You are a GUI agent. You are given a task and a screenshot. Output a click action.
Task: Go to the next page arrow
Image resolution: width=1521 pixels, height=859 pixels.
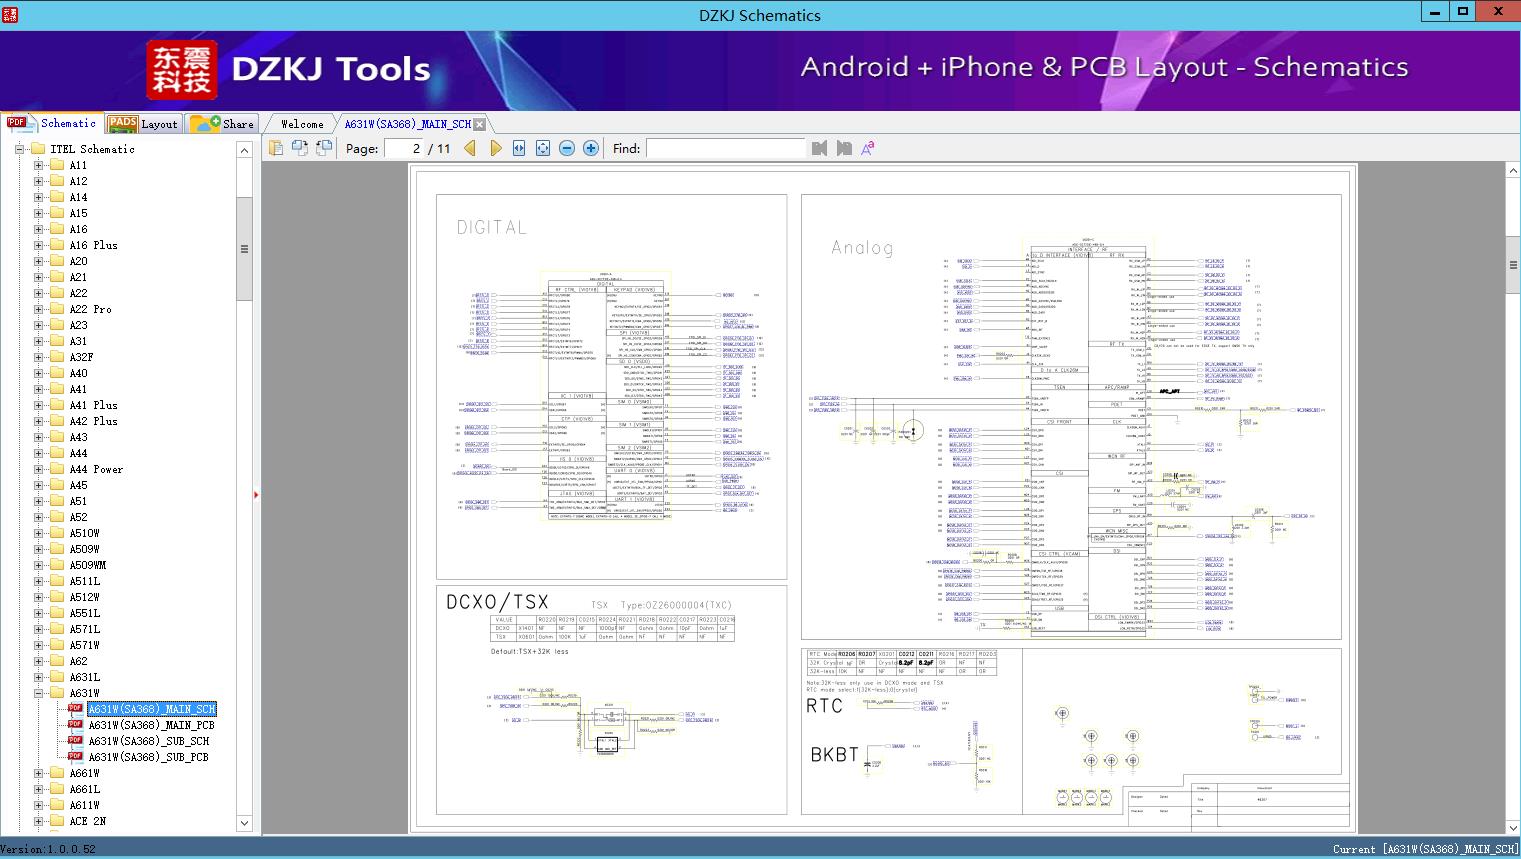495,148
